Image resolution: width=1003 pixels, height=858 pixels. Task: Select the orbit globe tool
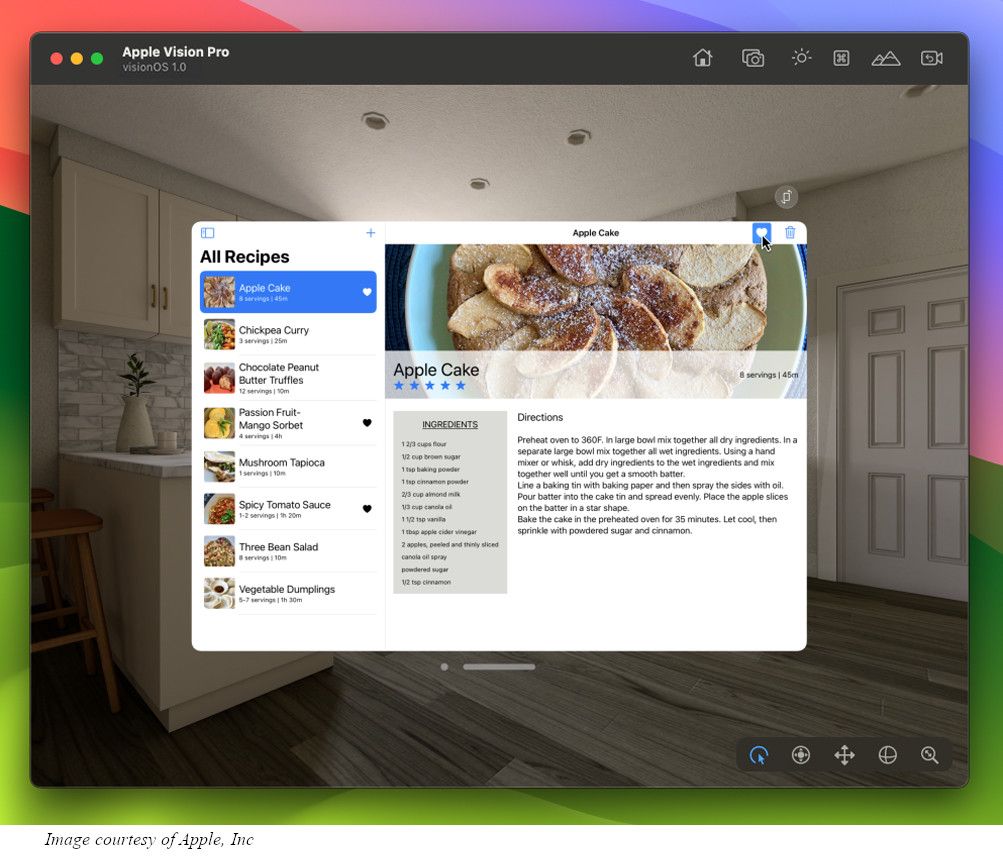click(x=887, y=756)
